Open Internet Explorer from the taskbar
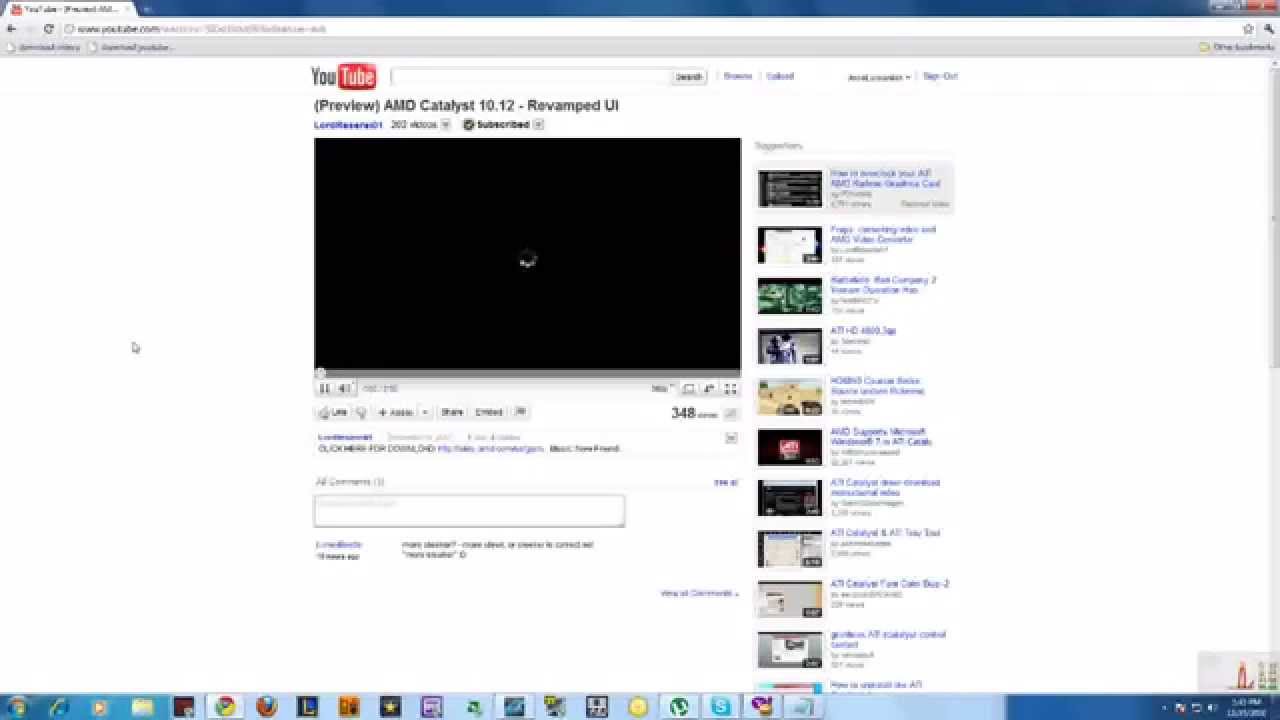1280x720 pixels. (59, 707)
